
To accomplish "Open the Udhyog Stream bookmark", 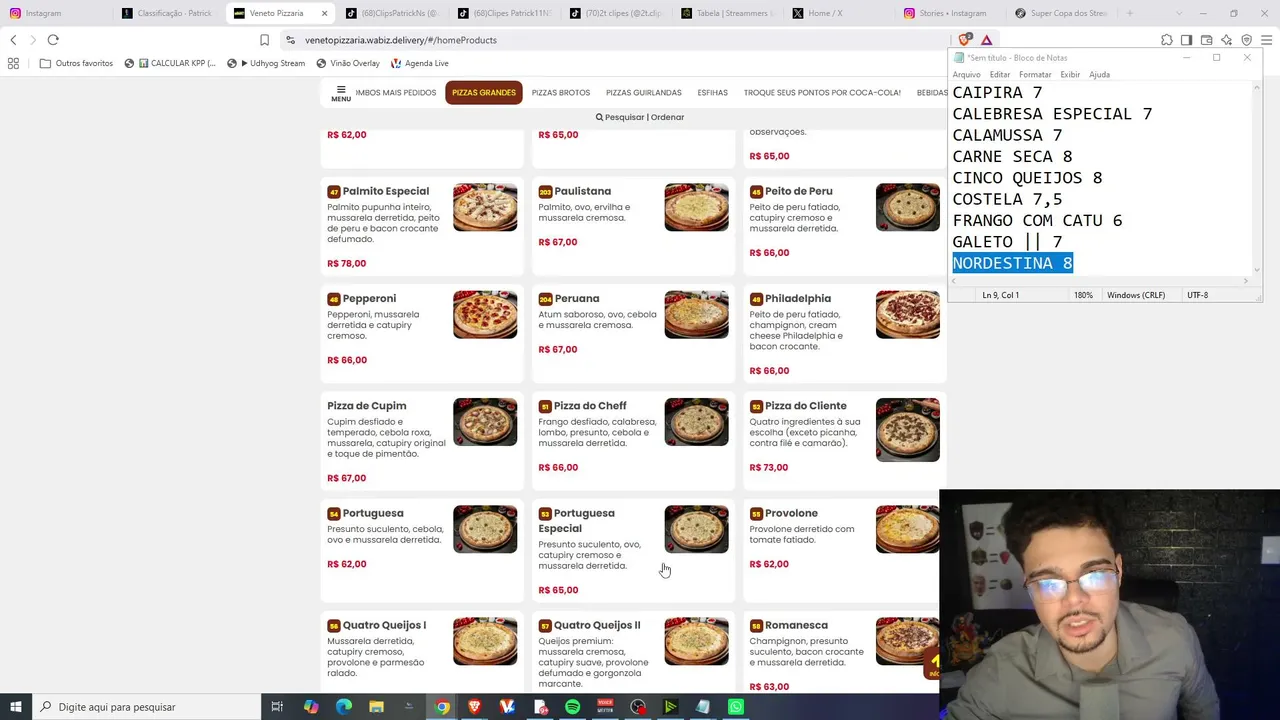I will click(x=266, y=63).
